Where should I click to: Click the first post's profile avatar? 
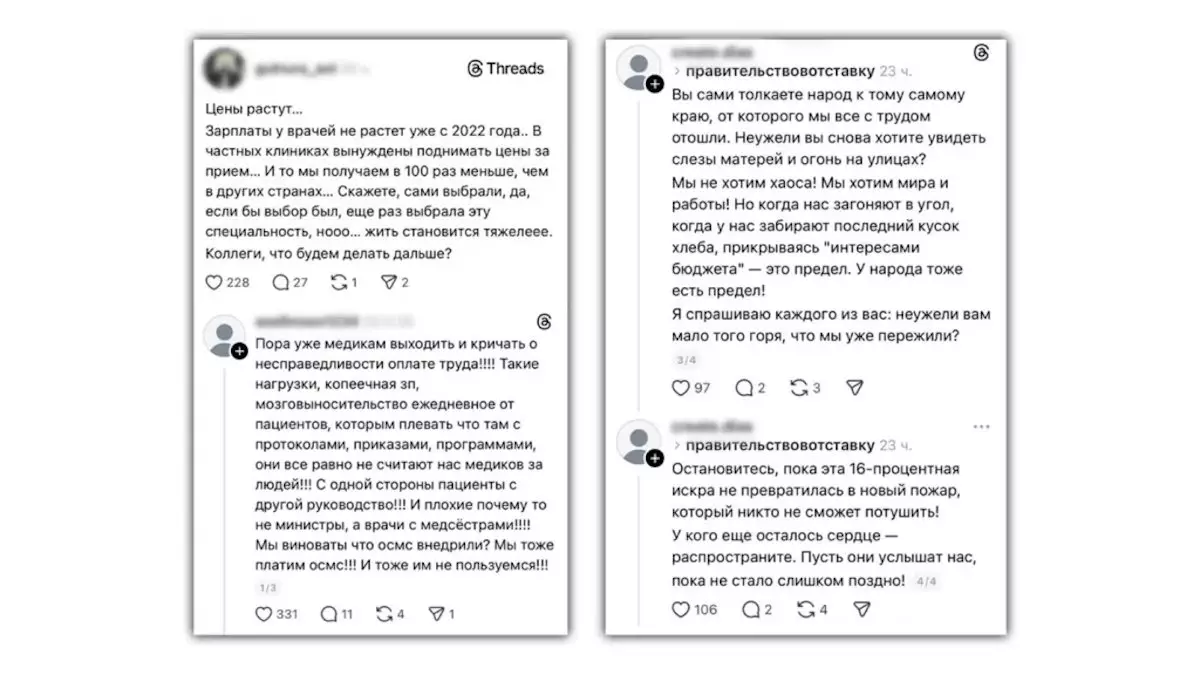(x=224, y=67)
